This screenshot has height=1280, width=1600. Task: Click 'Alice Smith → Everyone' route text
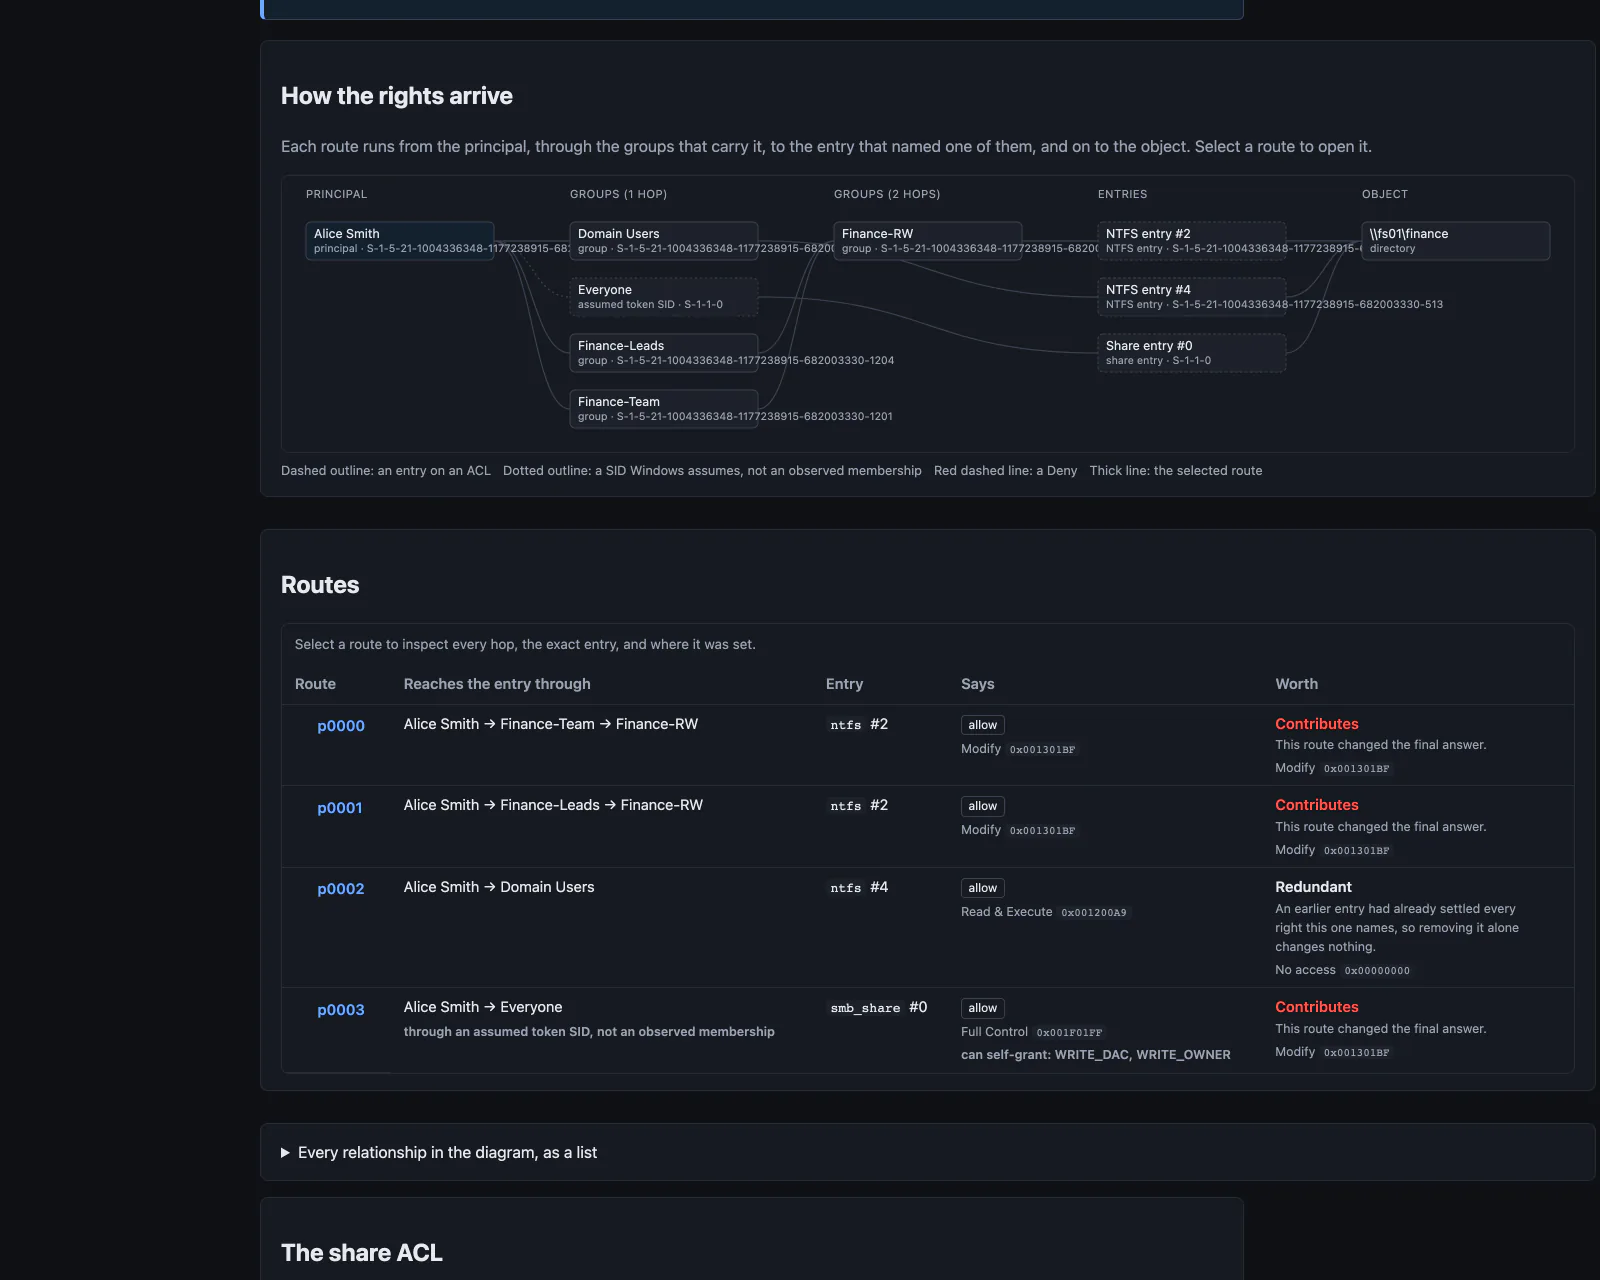[x=483, y=1007]
